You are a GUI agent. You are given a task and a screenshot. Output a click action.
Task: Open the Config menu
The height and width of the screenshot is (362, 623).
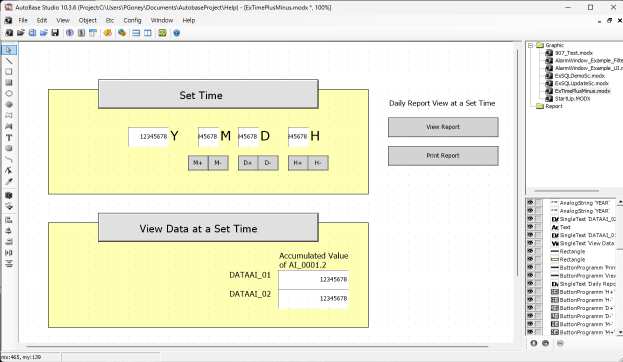pos(132,20)
